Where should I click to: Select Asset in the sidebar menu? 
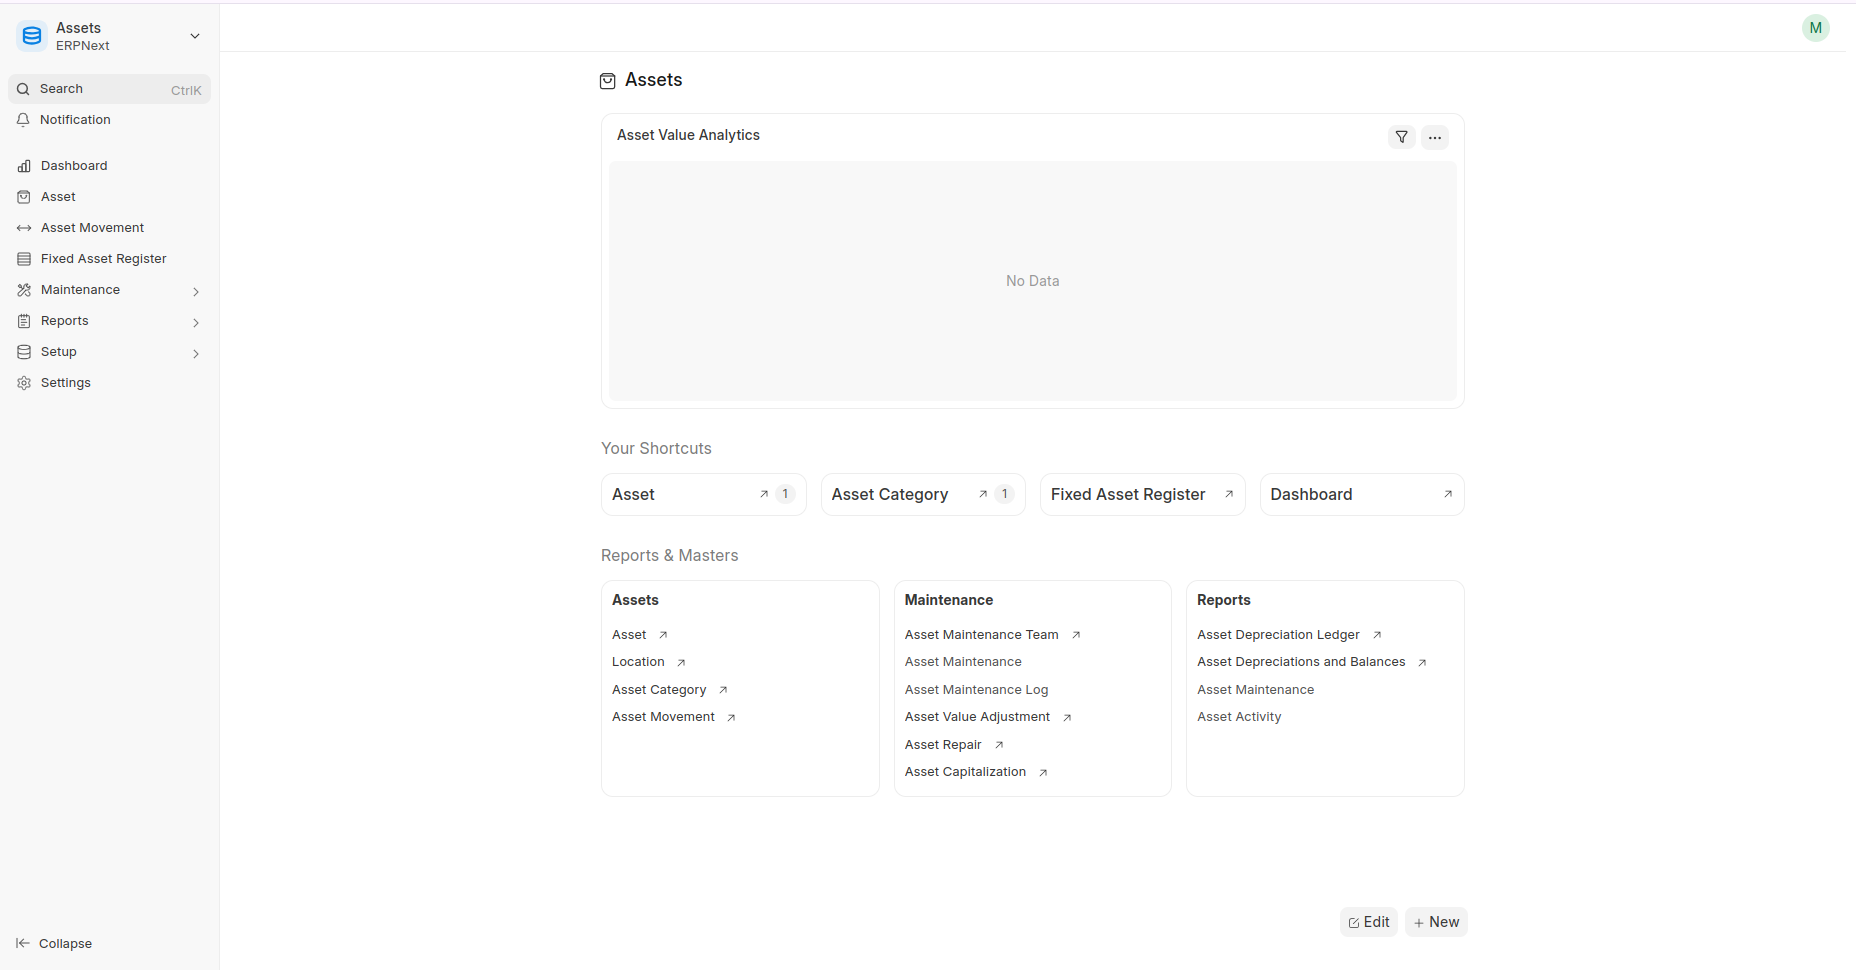click(58, 197)
